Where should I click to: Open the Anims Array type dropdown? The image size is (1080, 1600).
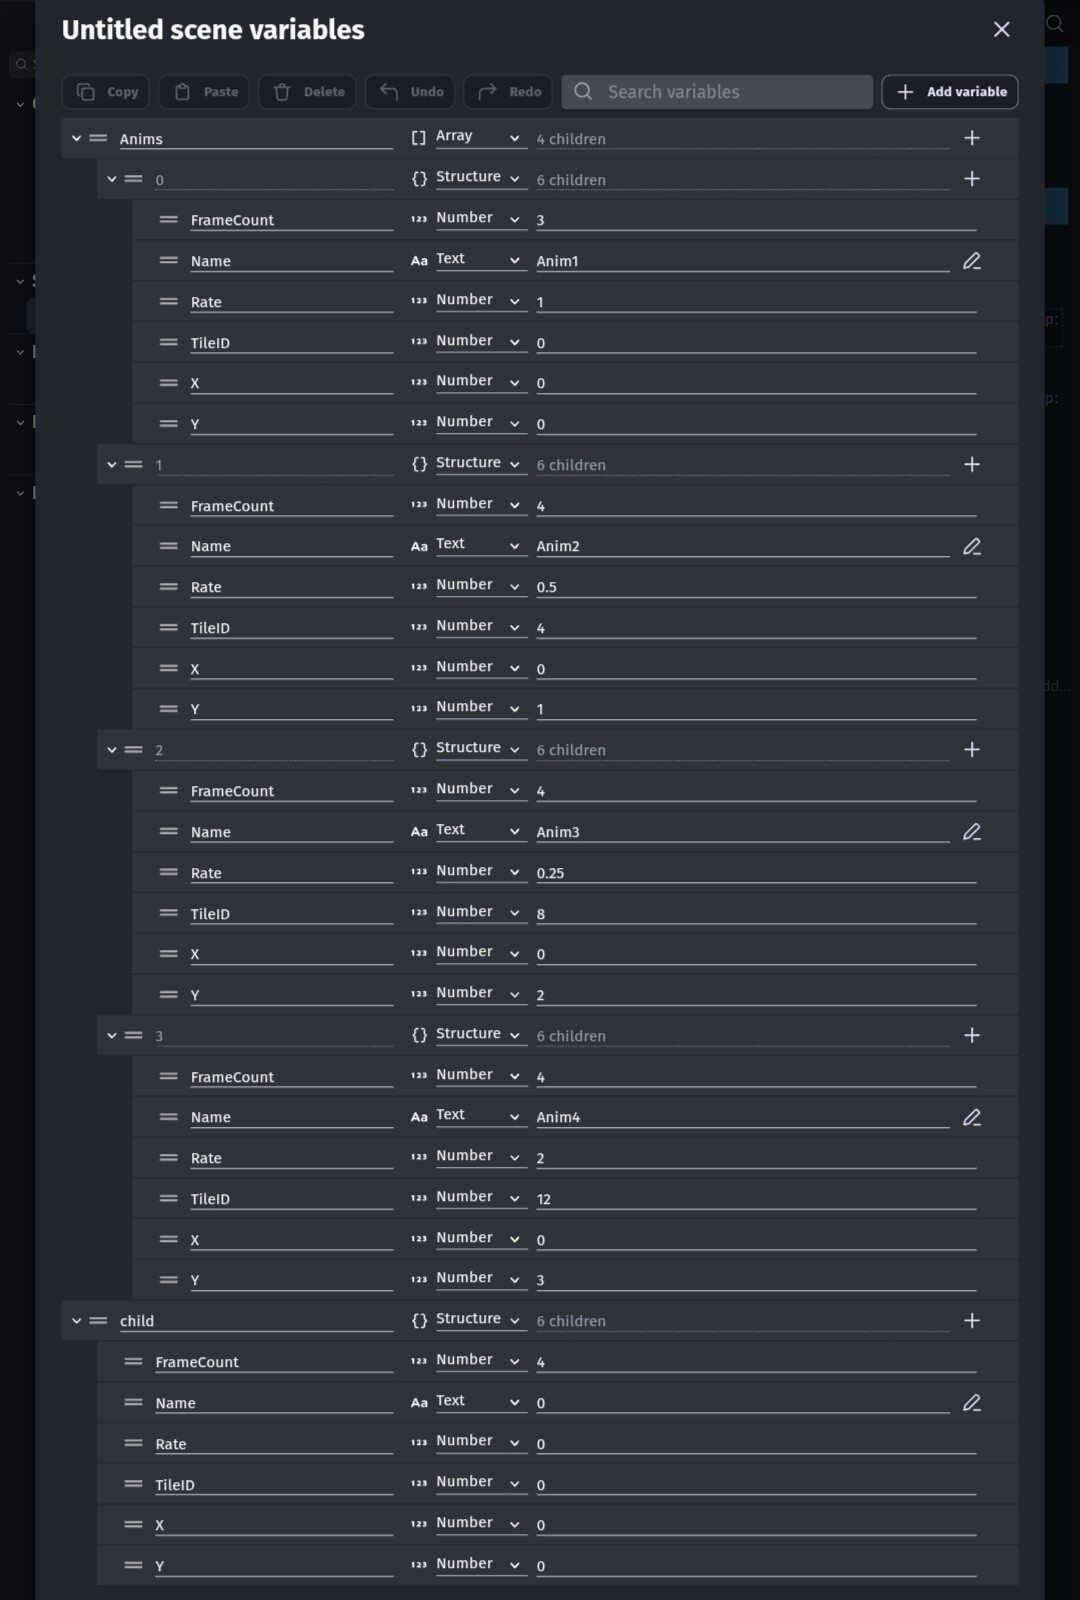469,138
